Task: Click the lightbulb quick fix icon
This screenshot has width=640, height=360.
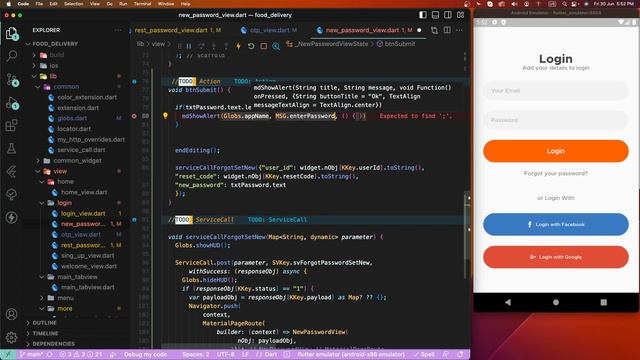Action: [x=165, y=116]
